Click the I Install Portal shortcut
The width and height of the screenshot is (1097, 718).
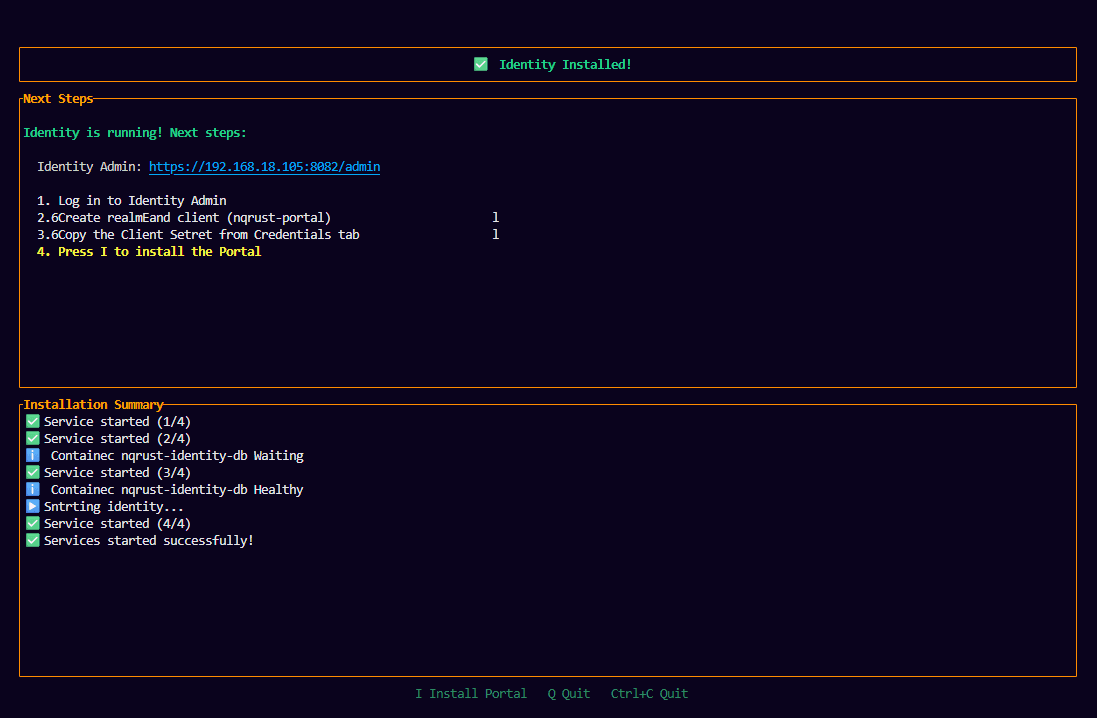pyautogui.click(x=471, y=694)
